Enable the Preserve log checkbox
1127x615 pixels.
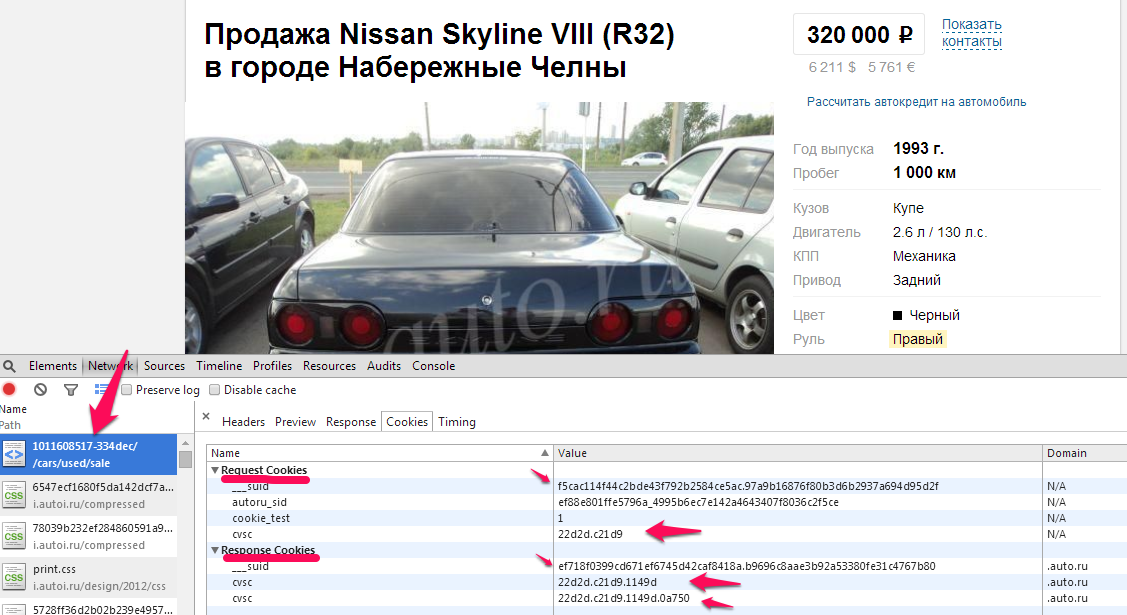[x=126, y=389]
